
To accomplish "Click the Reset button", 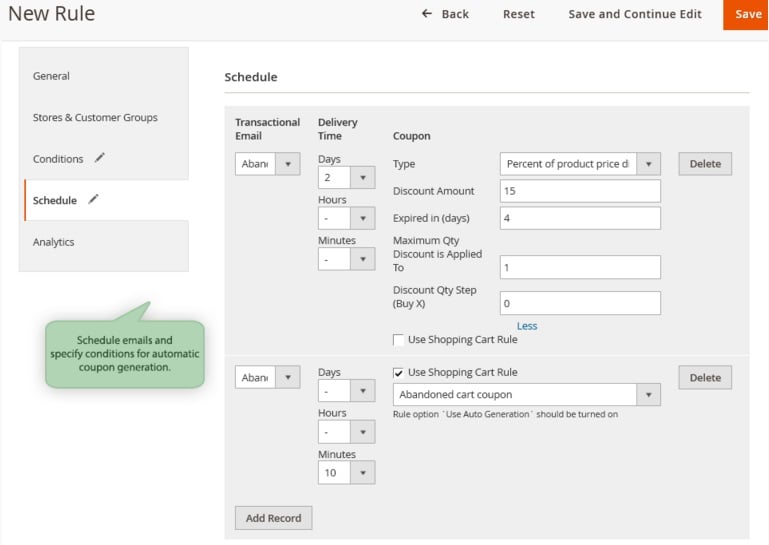I will click(519, 14).
